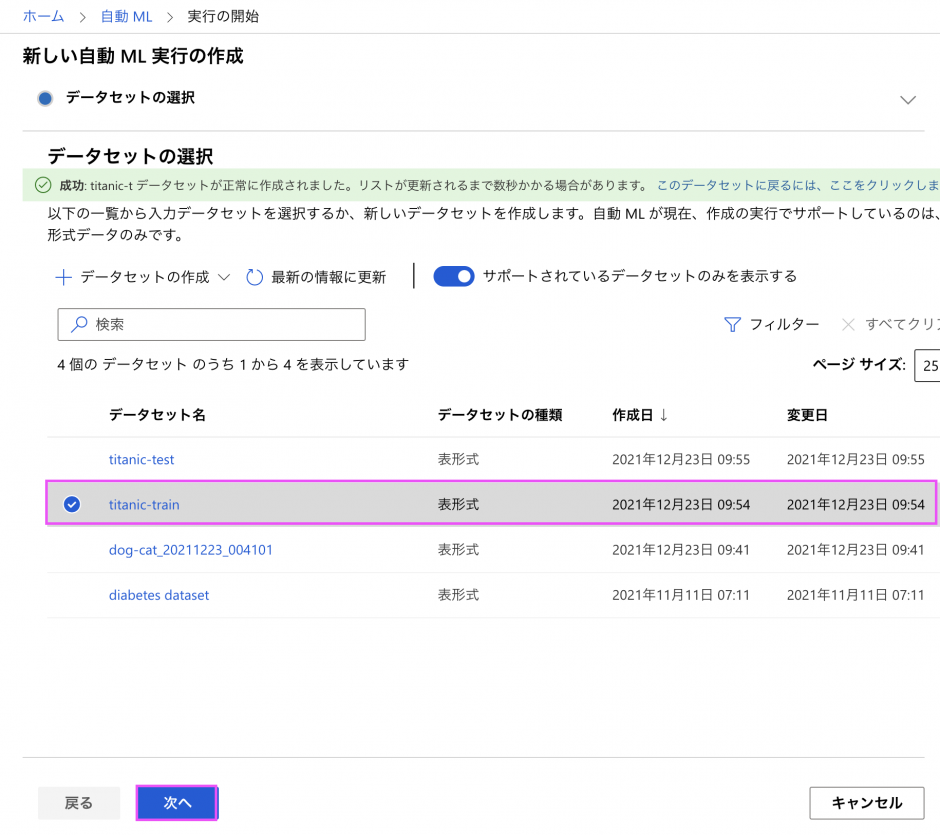The image size is (940, 835).
Task: Click the green success checkmark icon
Action: tap(43, 185)
